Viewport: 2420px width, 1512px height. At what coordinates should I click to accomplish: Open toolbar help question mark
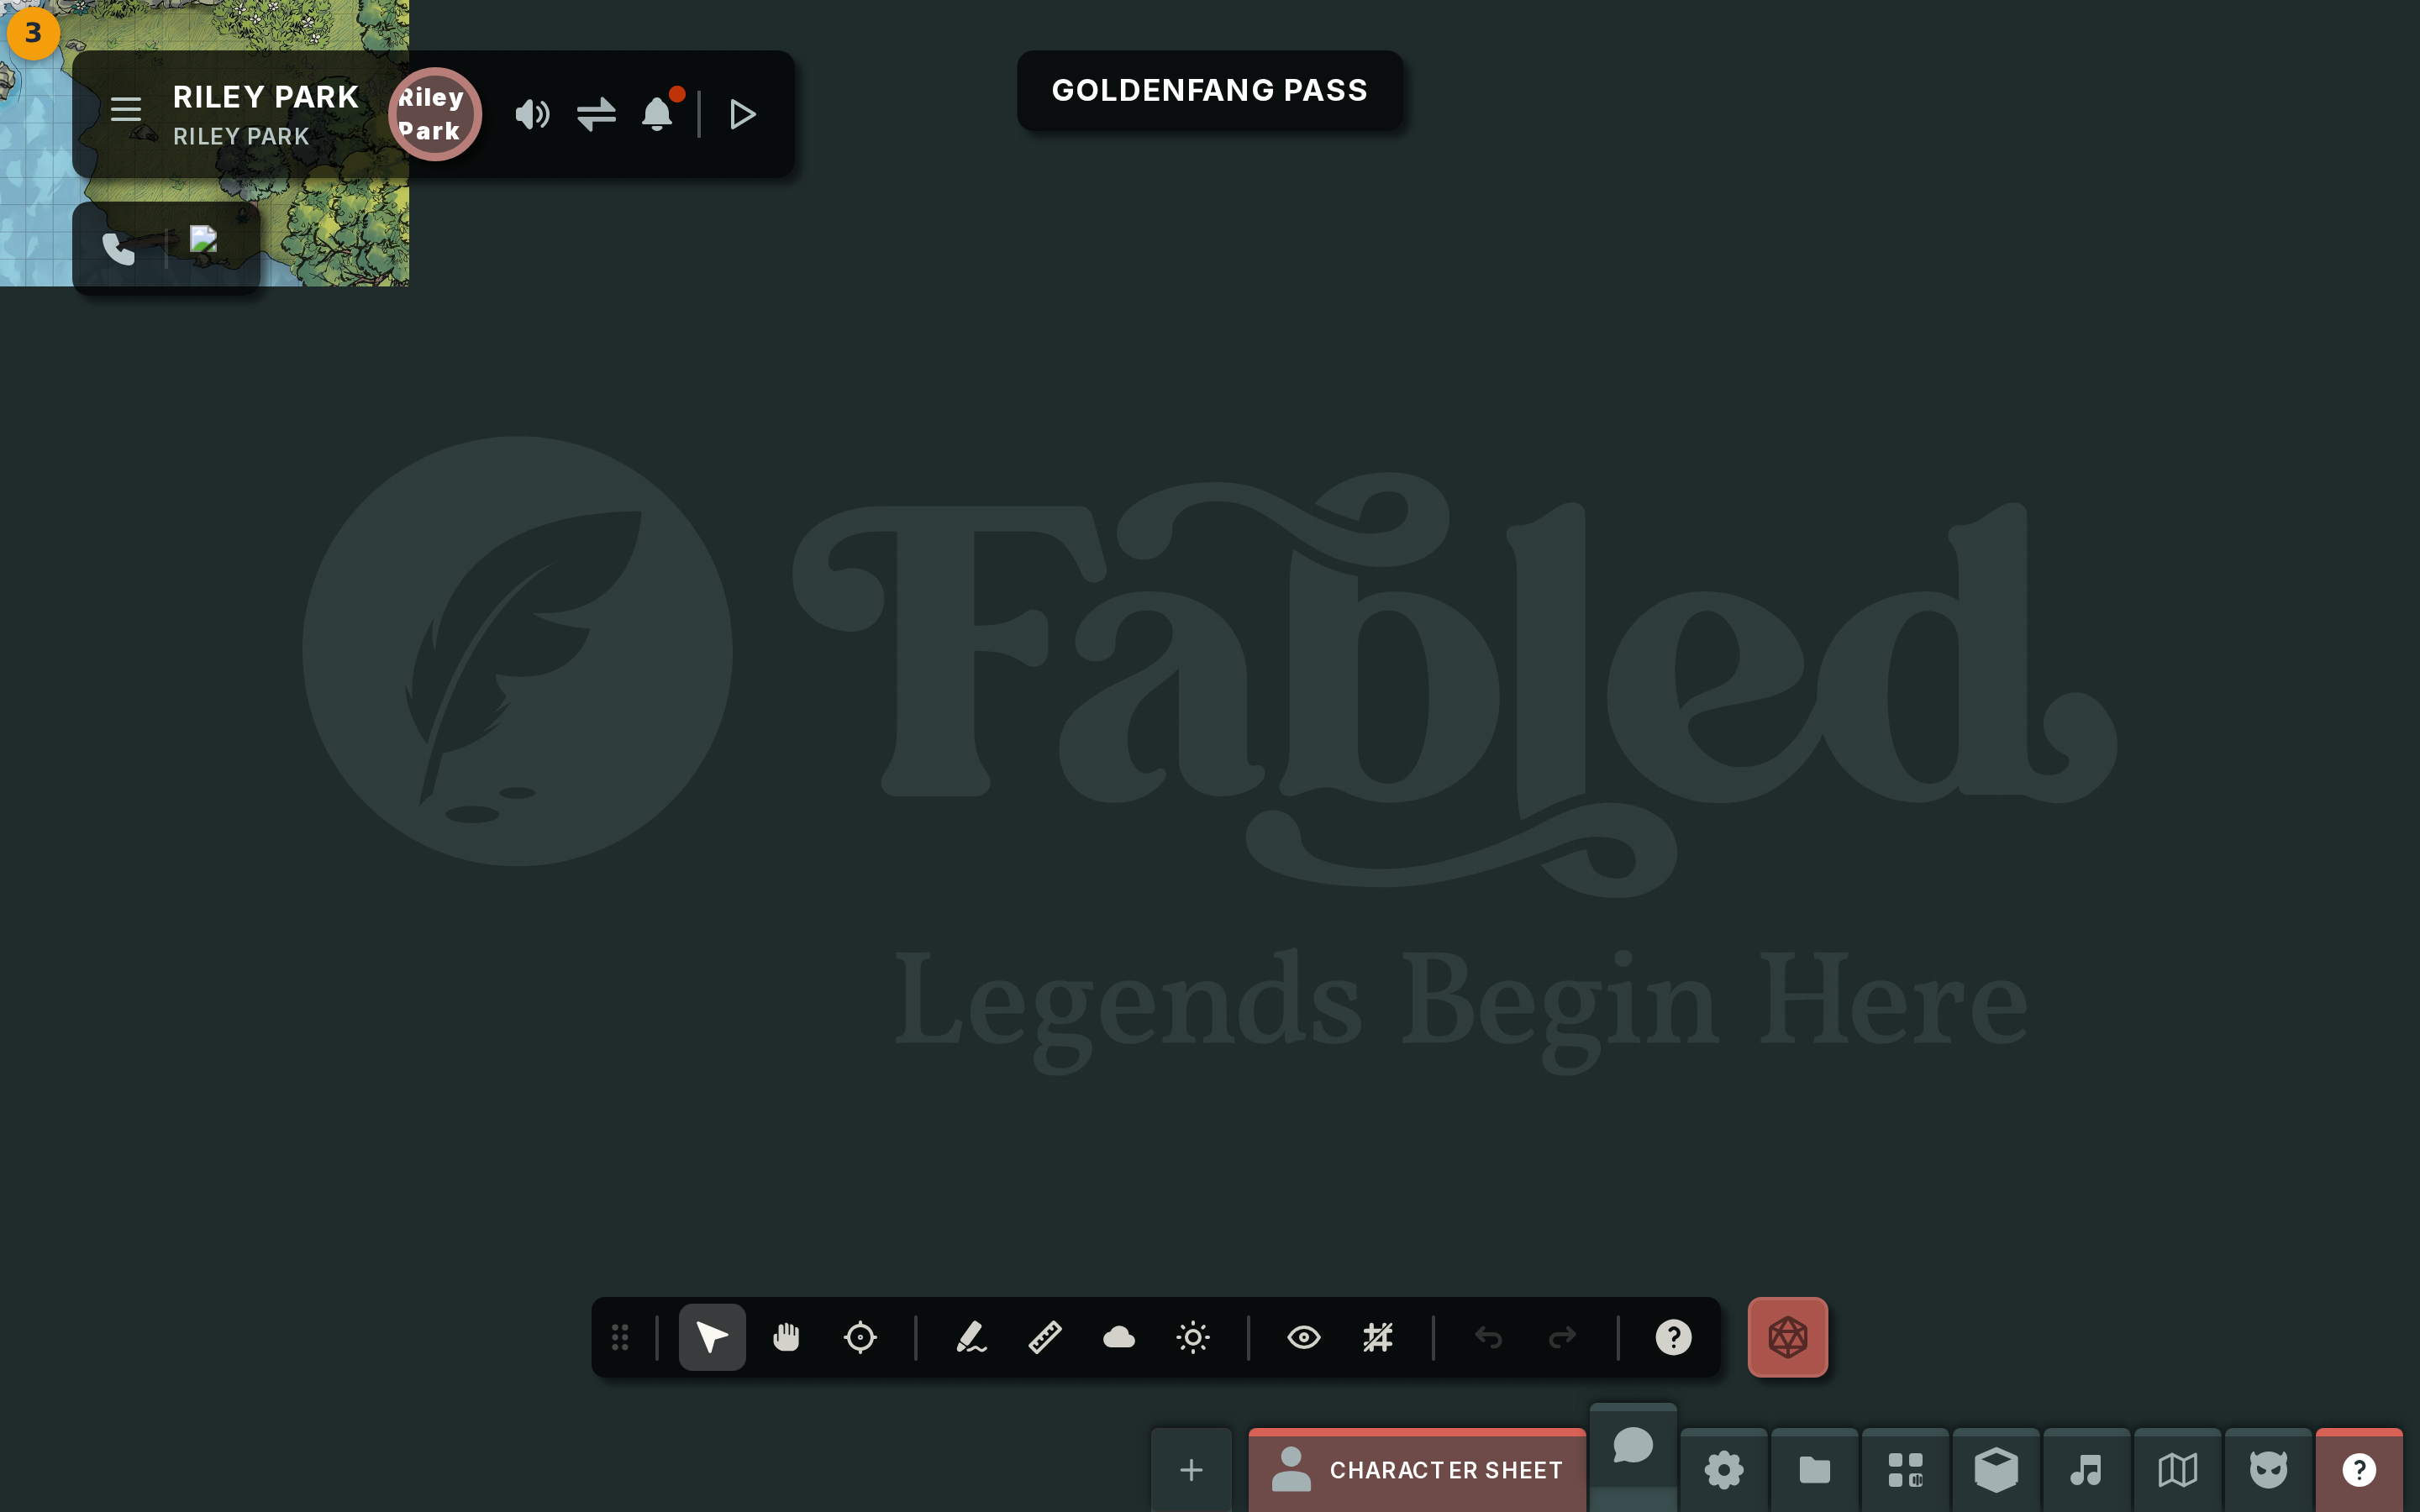[1674, 1337]
